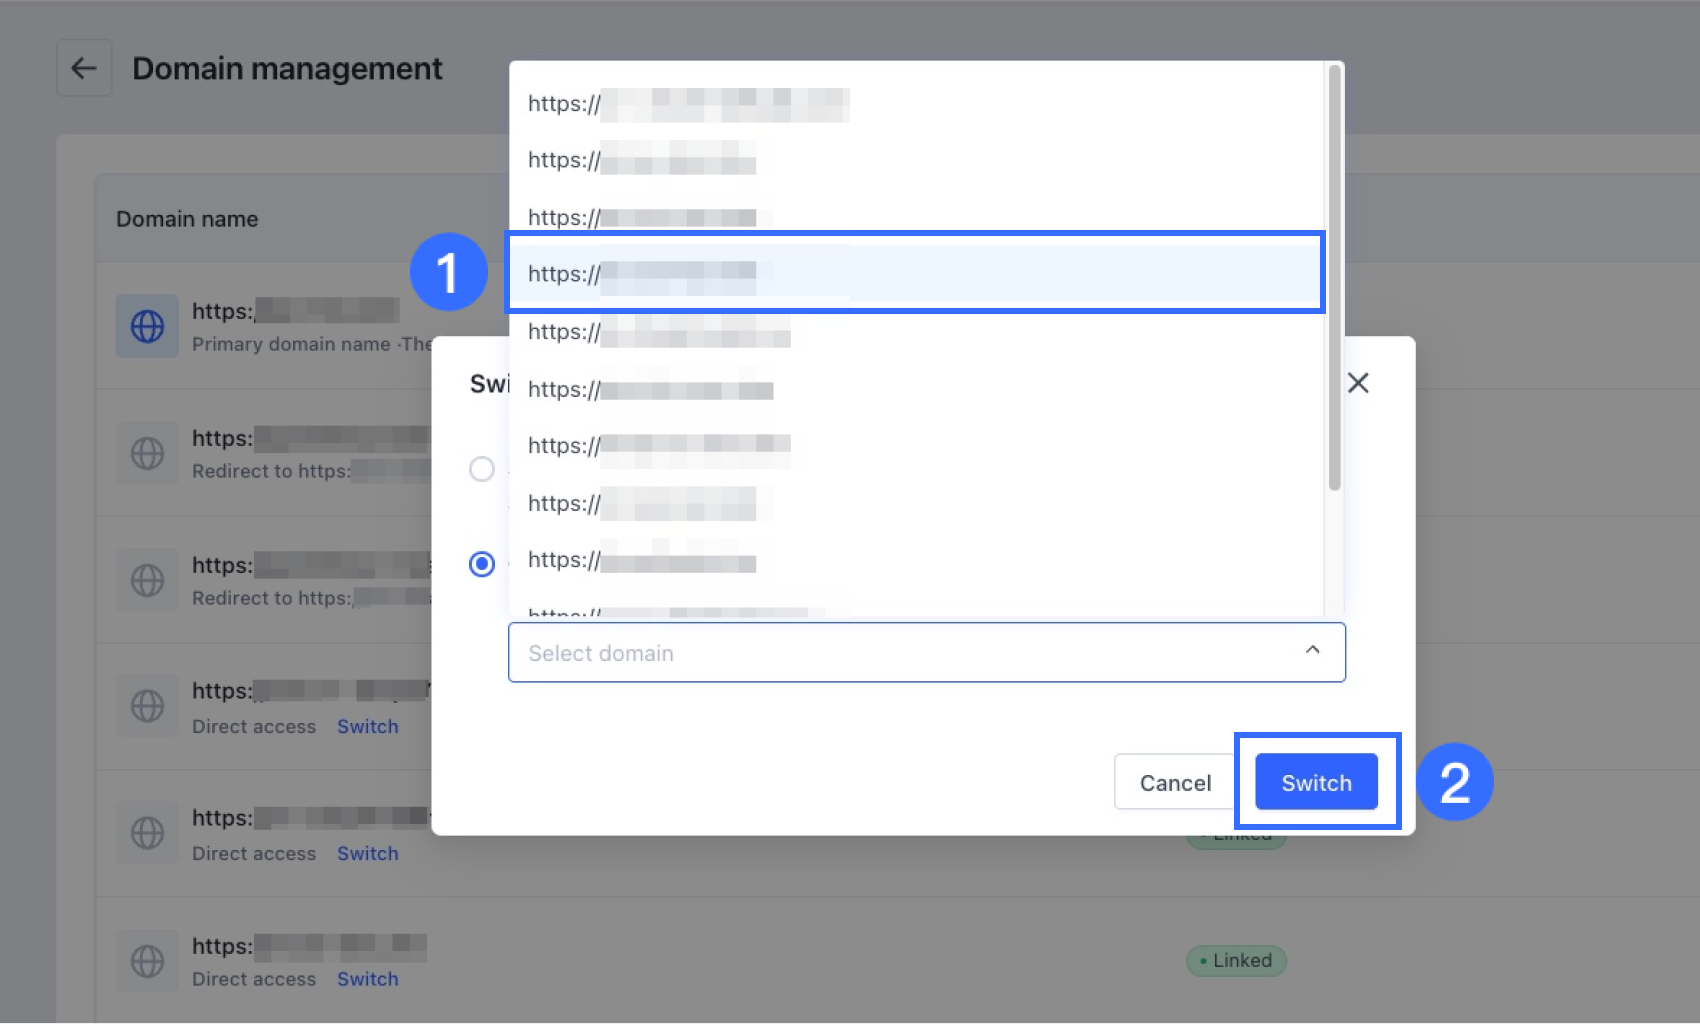Click the domain list's vertical scrollbar thumb
Screen dimensions: 1700x1024
(x=1334, y=278)
